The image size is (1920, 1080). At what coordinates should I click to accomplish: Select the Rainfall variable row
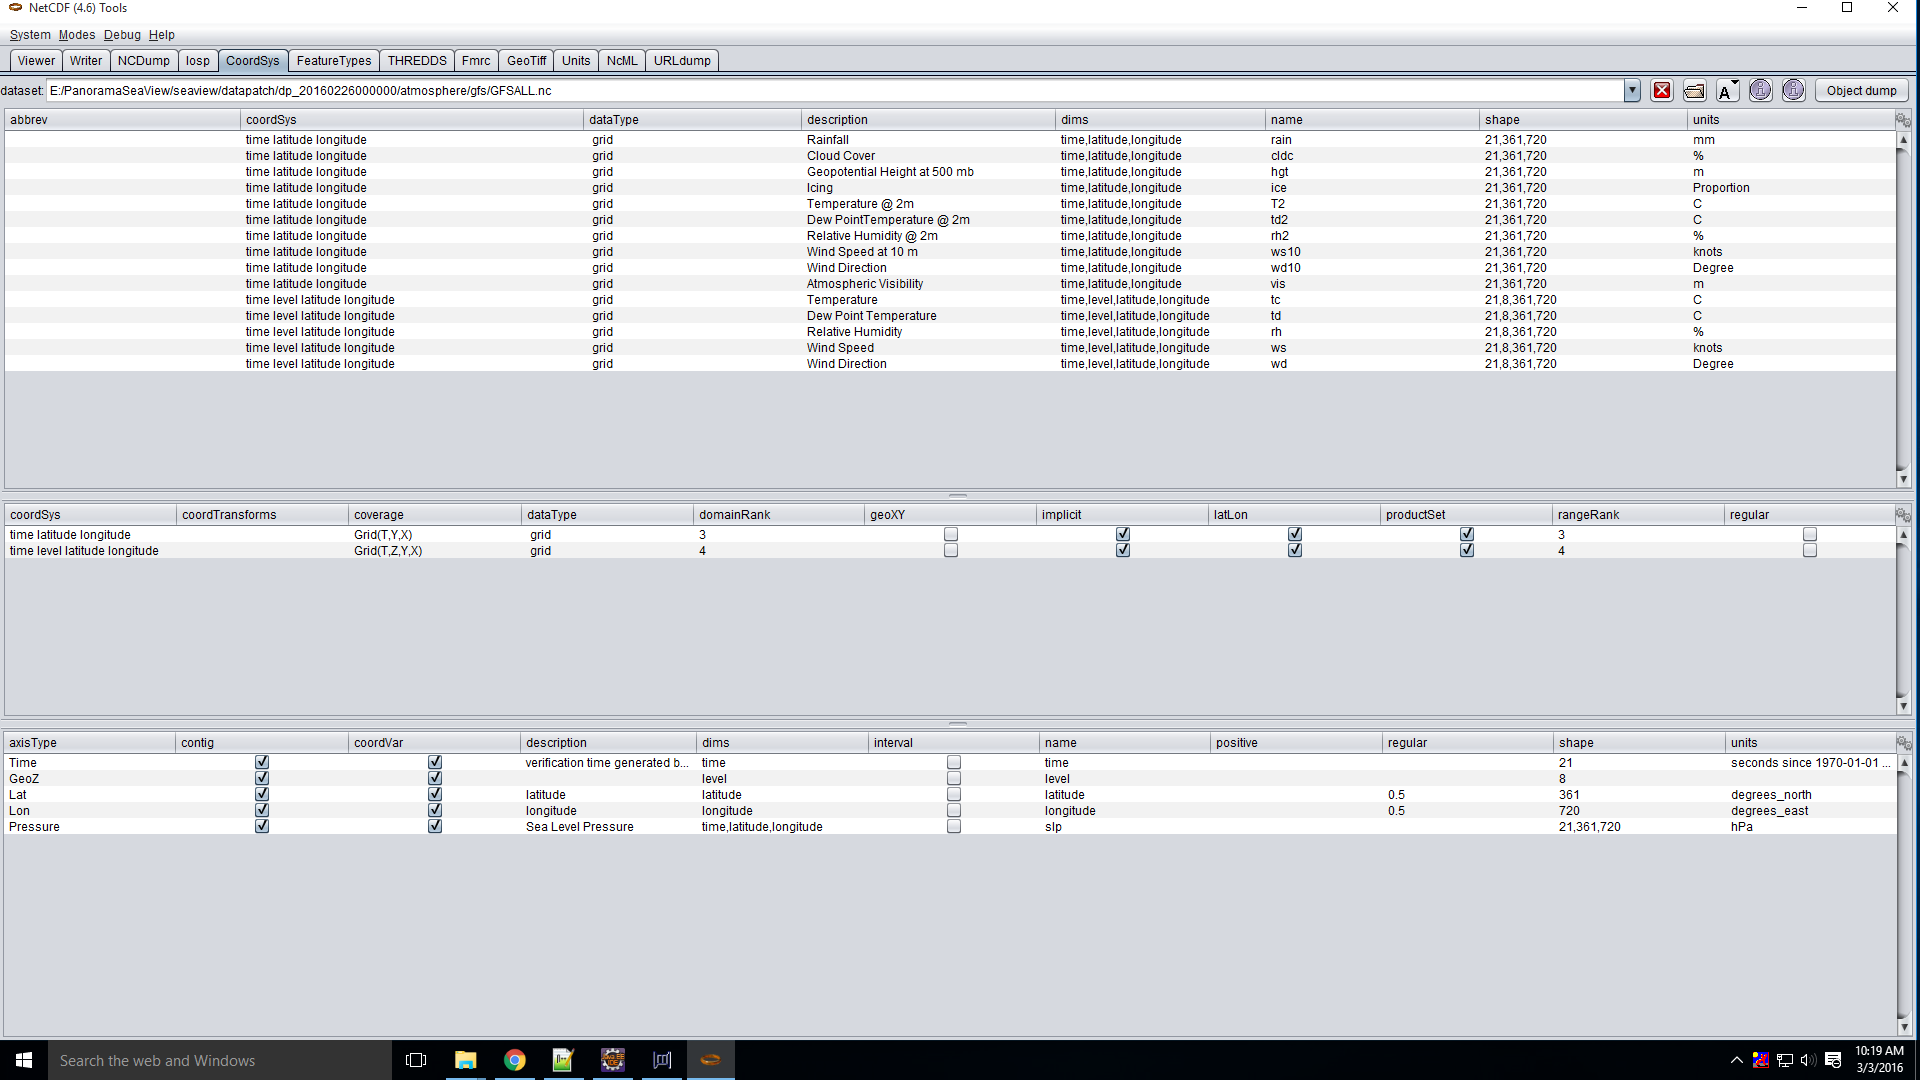[x=827, y=140]
